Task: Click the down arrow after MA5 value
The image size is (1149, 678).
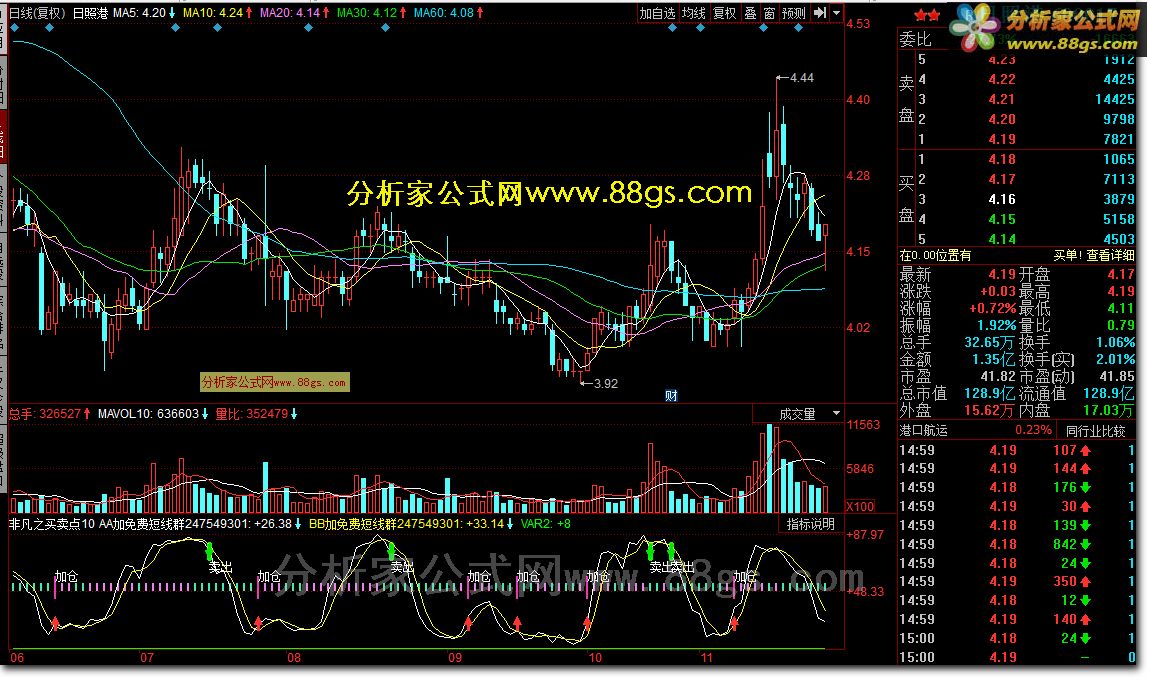Action: 172,13
